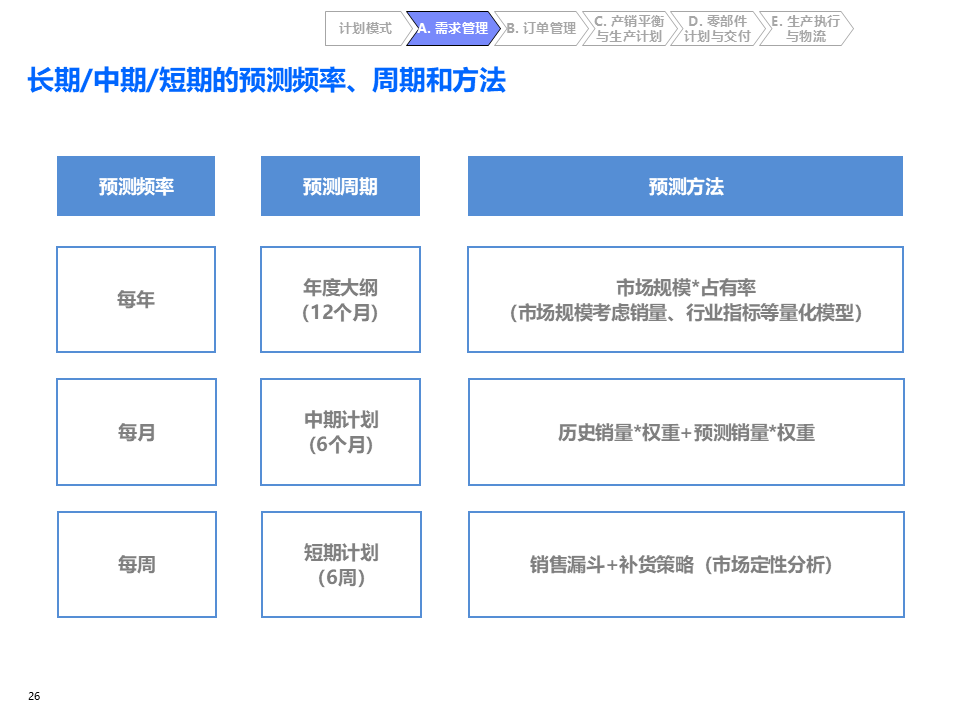This screenshot has width=960, height=720.
Task: Click the 每月 frequency box
Action: (137, 432)
